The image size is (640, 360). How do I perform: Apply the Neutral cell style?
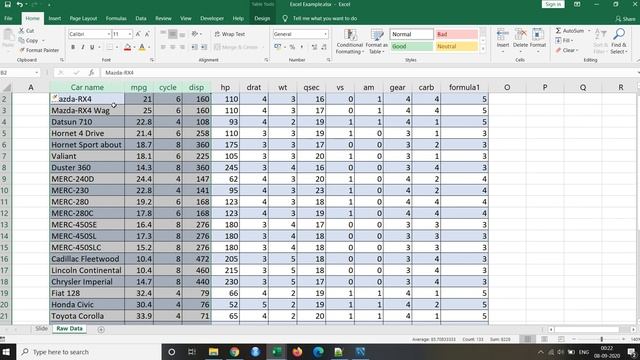456,47
